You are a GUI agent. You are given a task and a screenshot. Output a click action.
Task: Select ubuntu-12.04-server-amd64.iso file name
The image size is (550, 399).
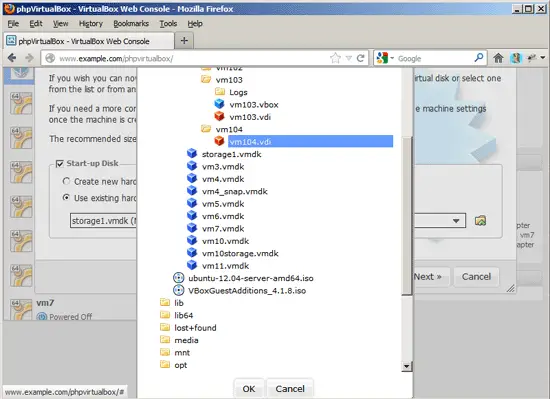click(251, 278)
